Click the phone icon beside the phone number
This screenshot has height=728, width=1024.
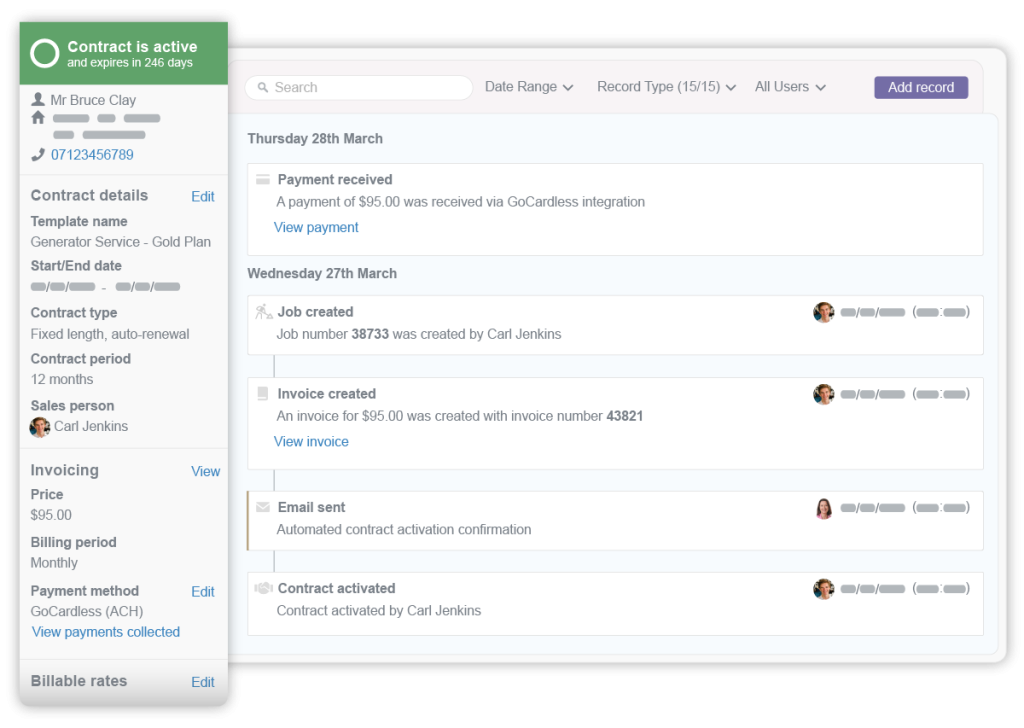coord(38,155)
